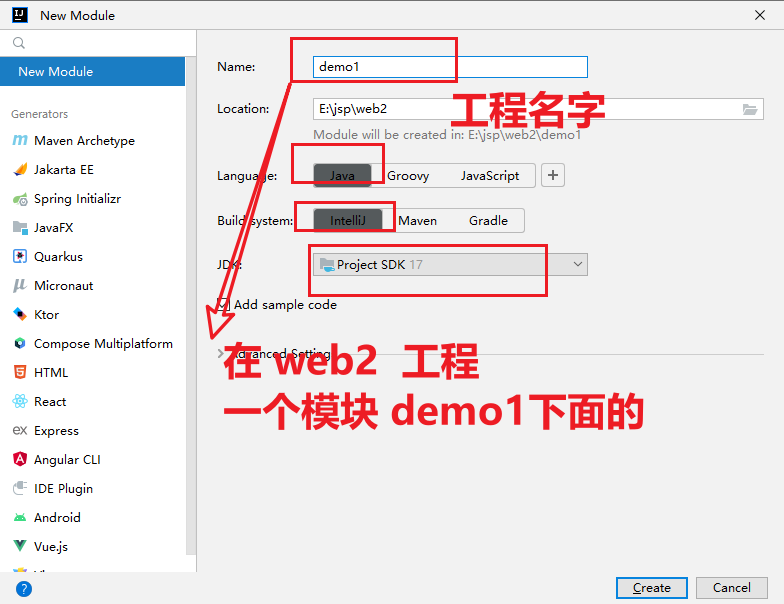This screenshot has height=604, width=784.
Task: Expand the Advanced Settings section
Action: pyautogui.click(x=220, y=354)
